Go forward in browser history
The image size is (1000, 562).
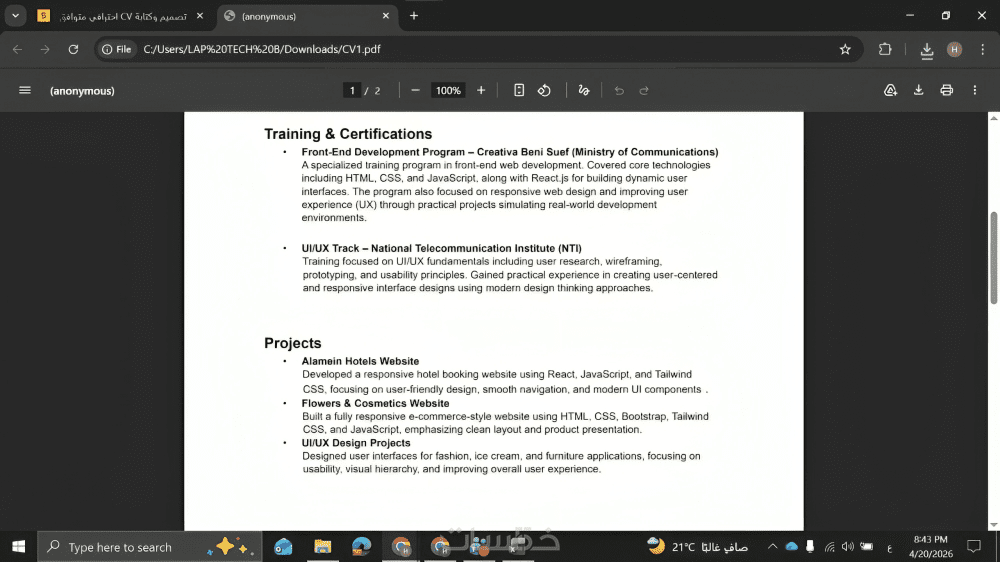pos(45,49)
